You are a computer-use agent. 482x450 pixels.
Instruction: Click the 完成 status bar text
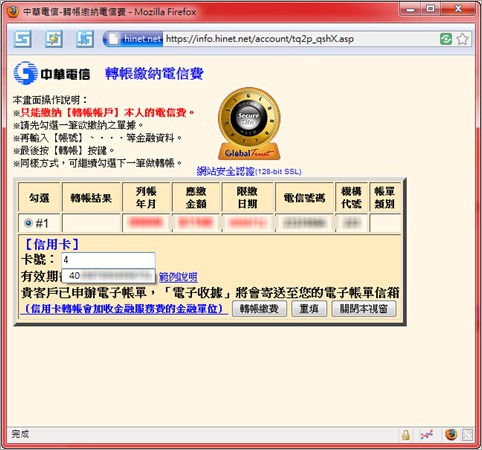(x=20, y=434)
